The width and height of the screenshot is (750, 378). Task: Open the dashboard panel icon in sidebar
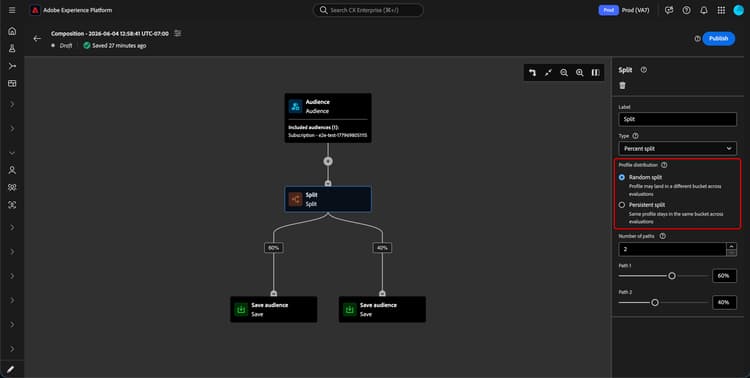(x=12, y=83)
